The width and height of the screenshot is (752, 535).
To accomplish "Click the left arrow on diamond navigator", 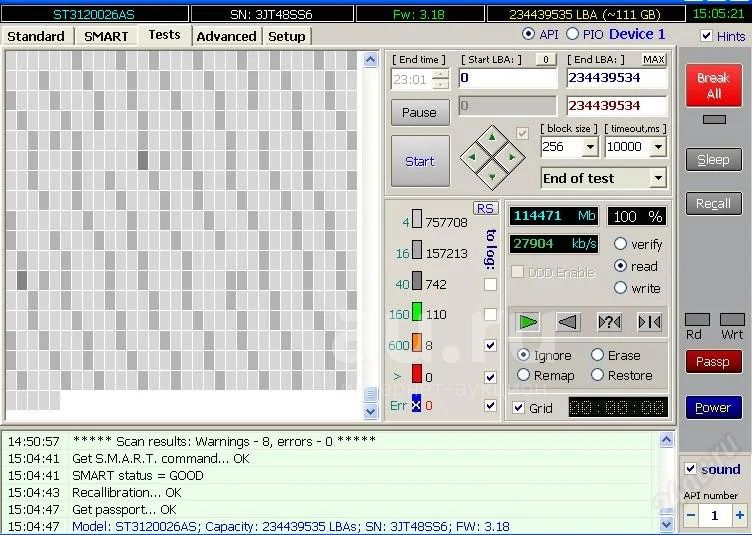I will click(x=472, y=157).
